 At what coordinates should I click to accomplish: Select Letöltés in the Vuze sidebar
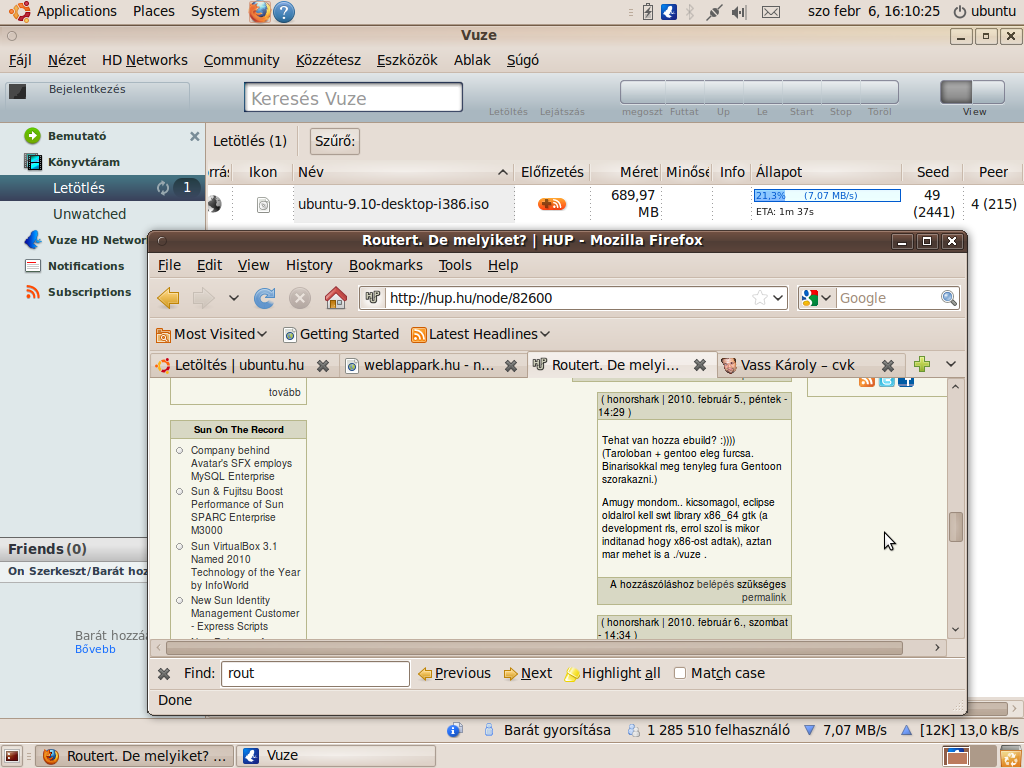pyautogui.click(x=103, y=188)
